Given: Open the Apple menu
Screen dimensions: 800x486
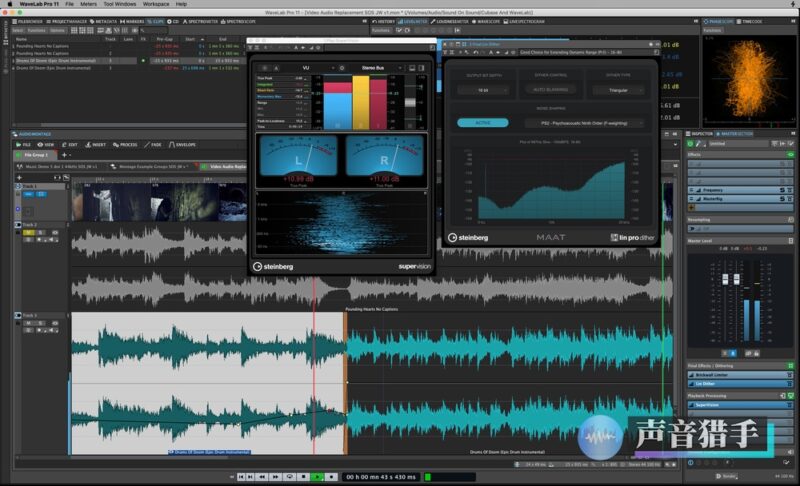Looking at the screenshot, I should [9, 4].
